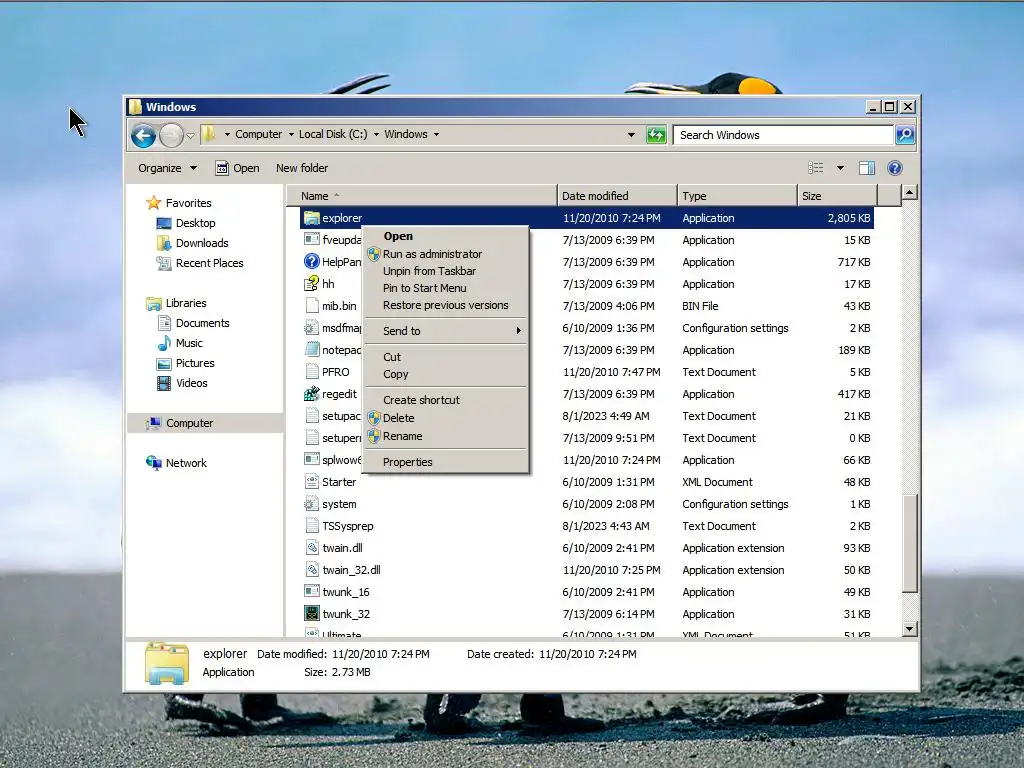Click the regedit file icon
The height and width of the screenshot is (768, 1024).
click(312, 394)
